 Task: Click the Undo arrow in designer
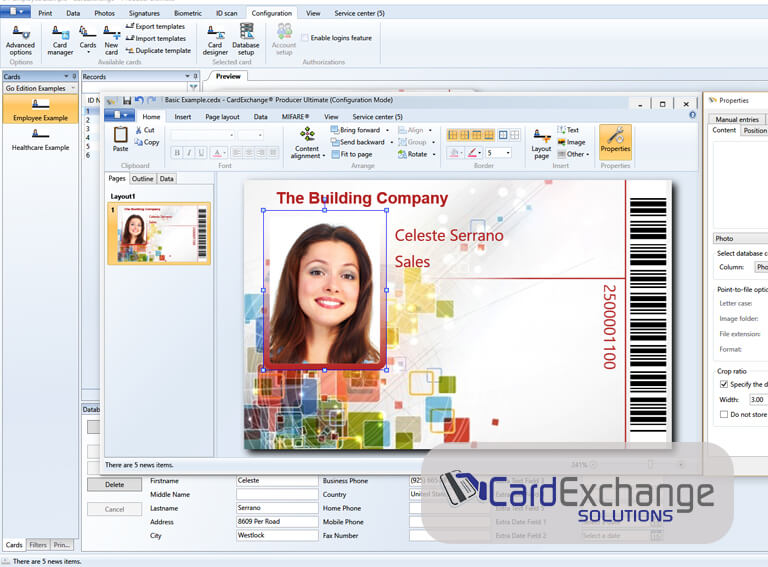coord(139,100)
